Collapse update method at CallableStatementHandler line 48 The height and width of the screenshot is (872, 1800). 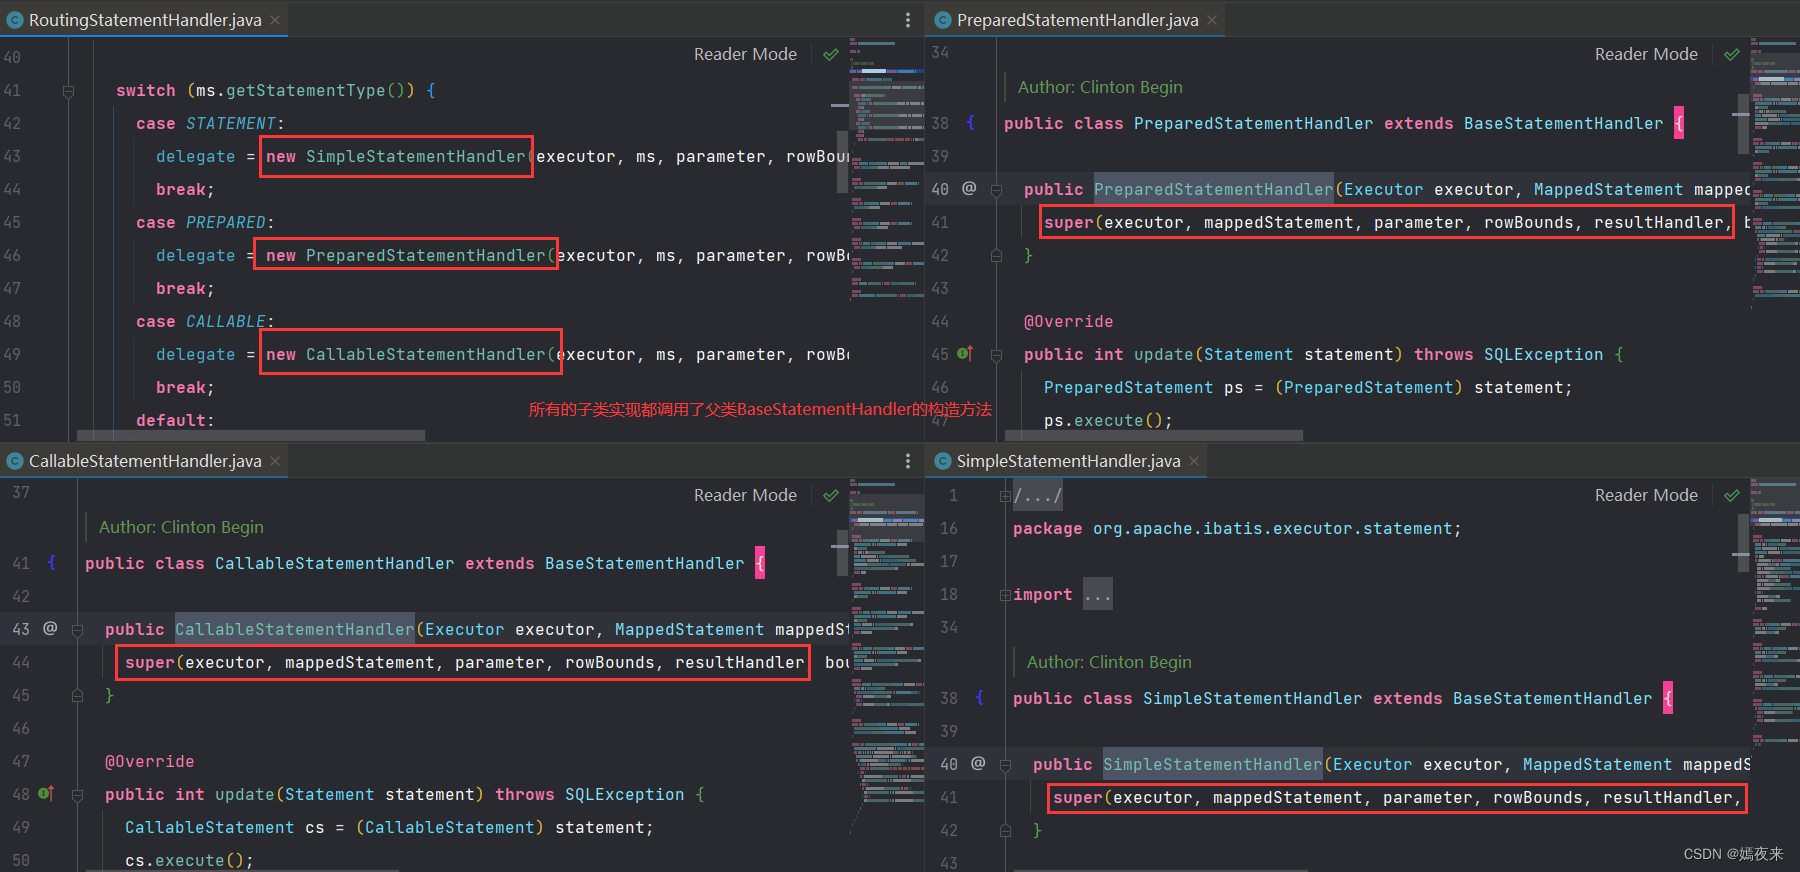click(x=77, y=795)
